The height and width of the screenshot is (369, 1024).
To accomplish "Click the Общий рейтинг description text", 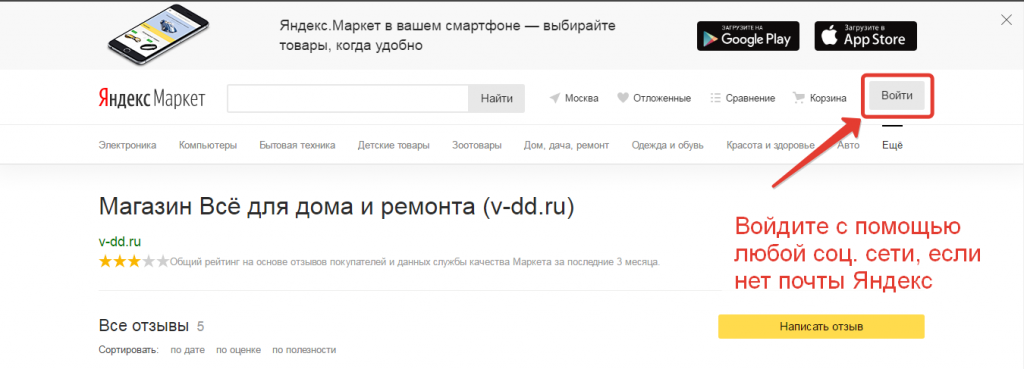I will (x=415, y=263).
